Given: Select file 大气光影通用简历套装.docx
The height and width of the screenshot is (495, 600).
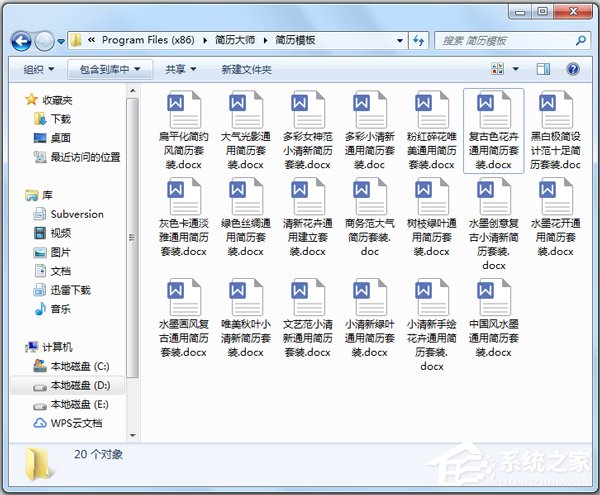Looking at the screenshot, I should (x=246, y=130).
